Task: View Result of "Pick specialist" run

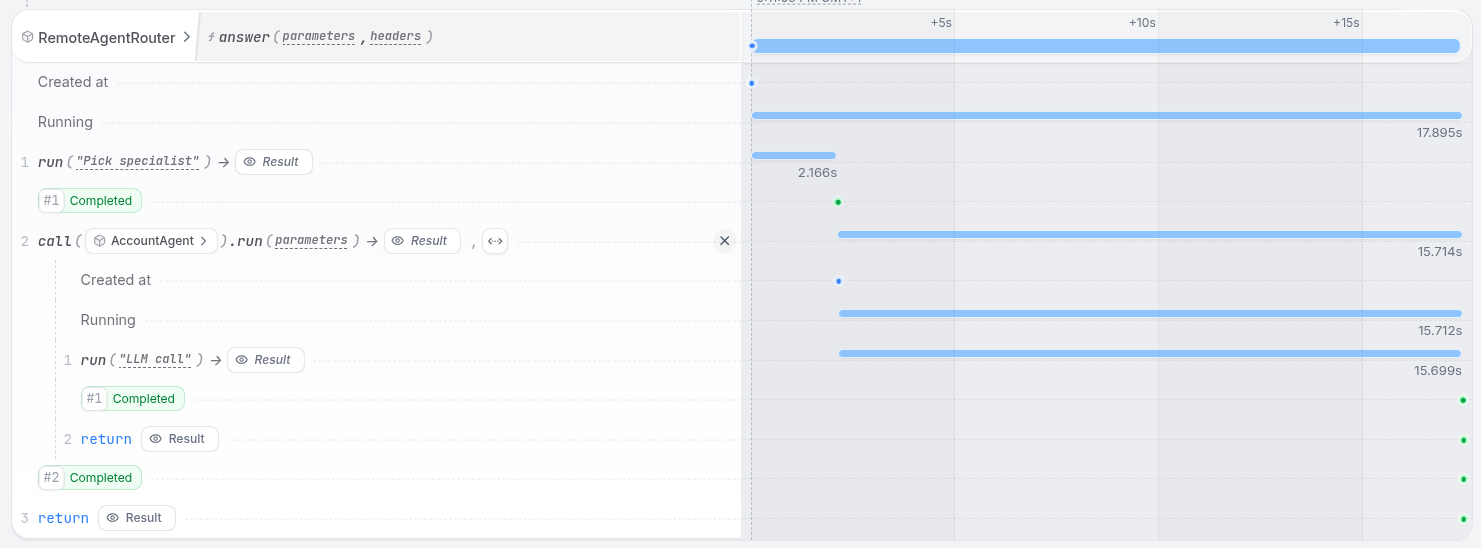Action: tap(274, 162)
